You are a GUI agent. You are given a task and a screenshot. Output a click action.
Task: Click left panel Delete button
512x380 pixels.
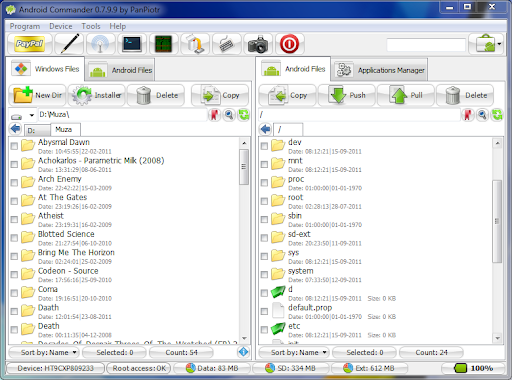click(156, 95)
